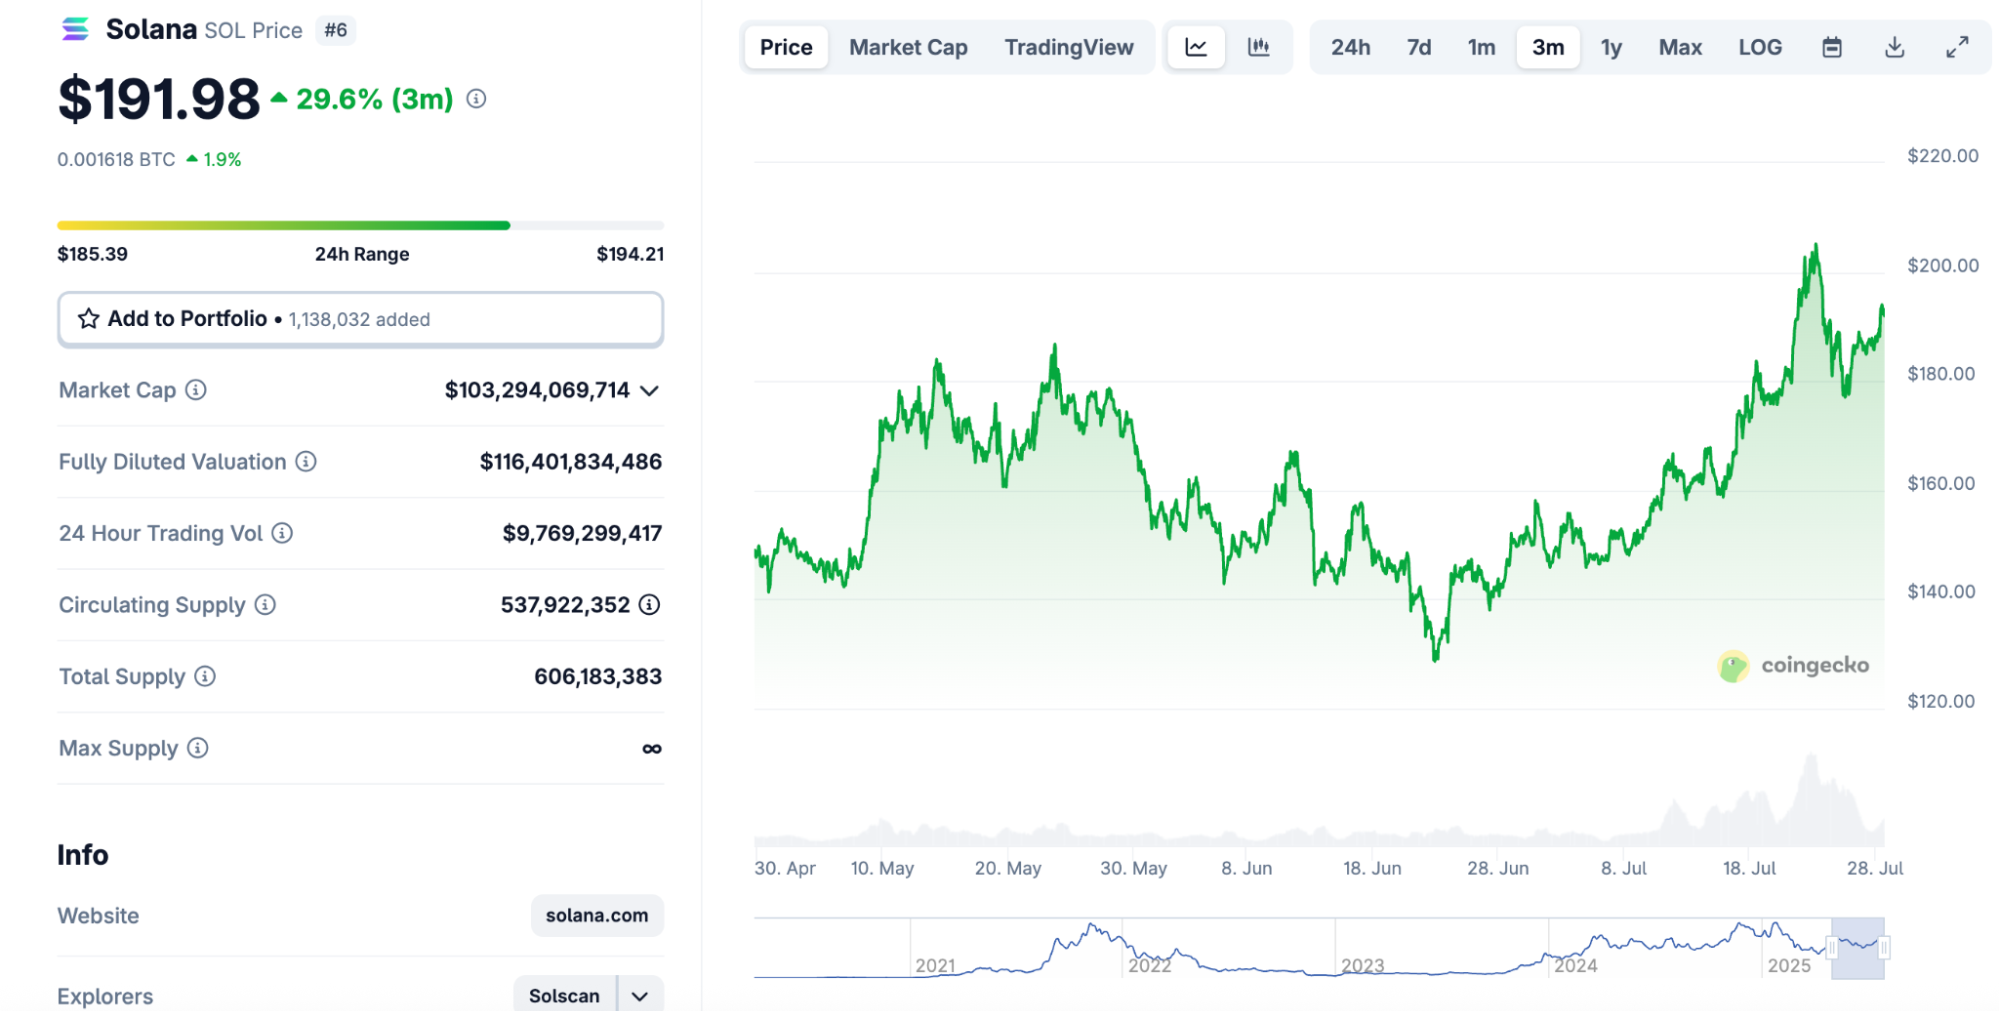Image resolution: width=1999 pixels, height=1012 pixels.
Task: Select 3m time range
Action: (1548, 47)
